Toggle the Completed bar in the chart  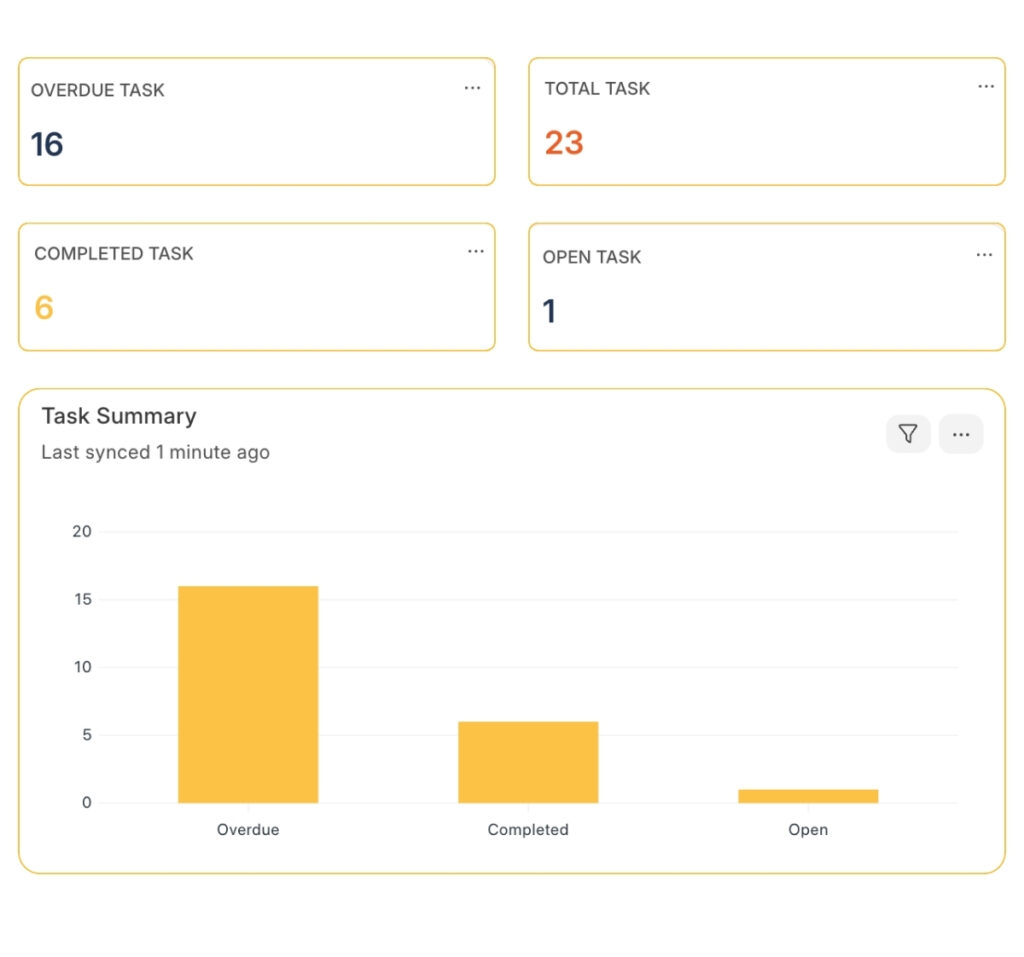pyautogui.click(x=527, y=761)
